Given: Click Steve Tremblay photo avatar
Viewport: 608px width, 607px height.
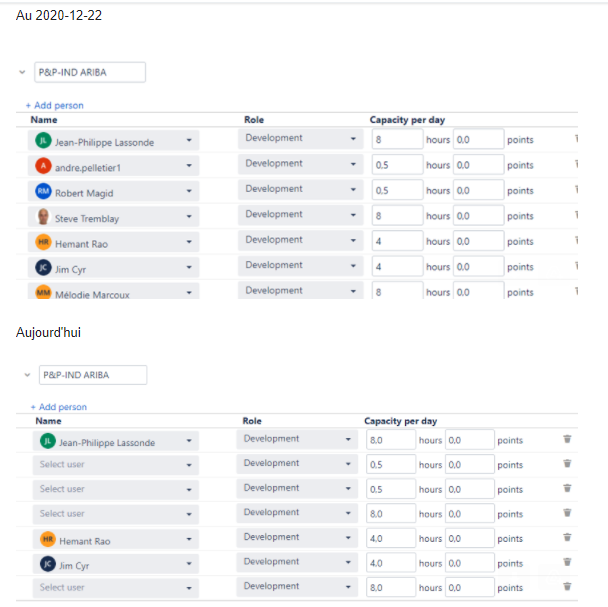Looking at the screenshot, I should [43, 216].
